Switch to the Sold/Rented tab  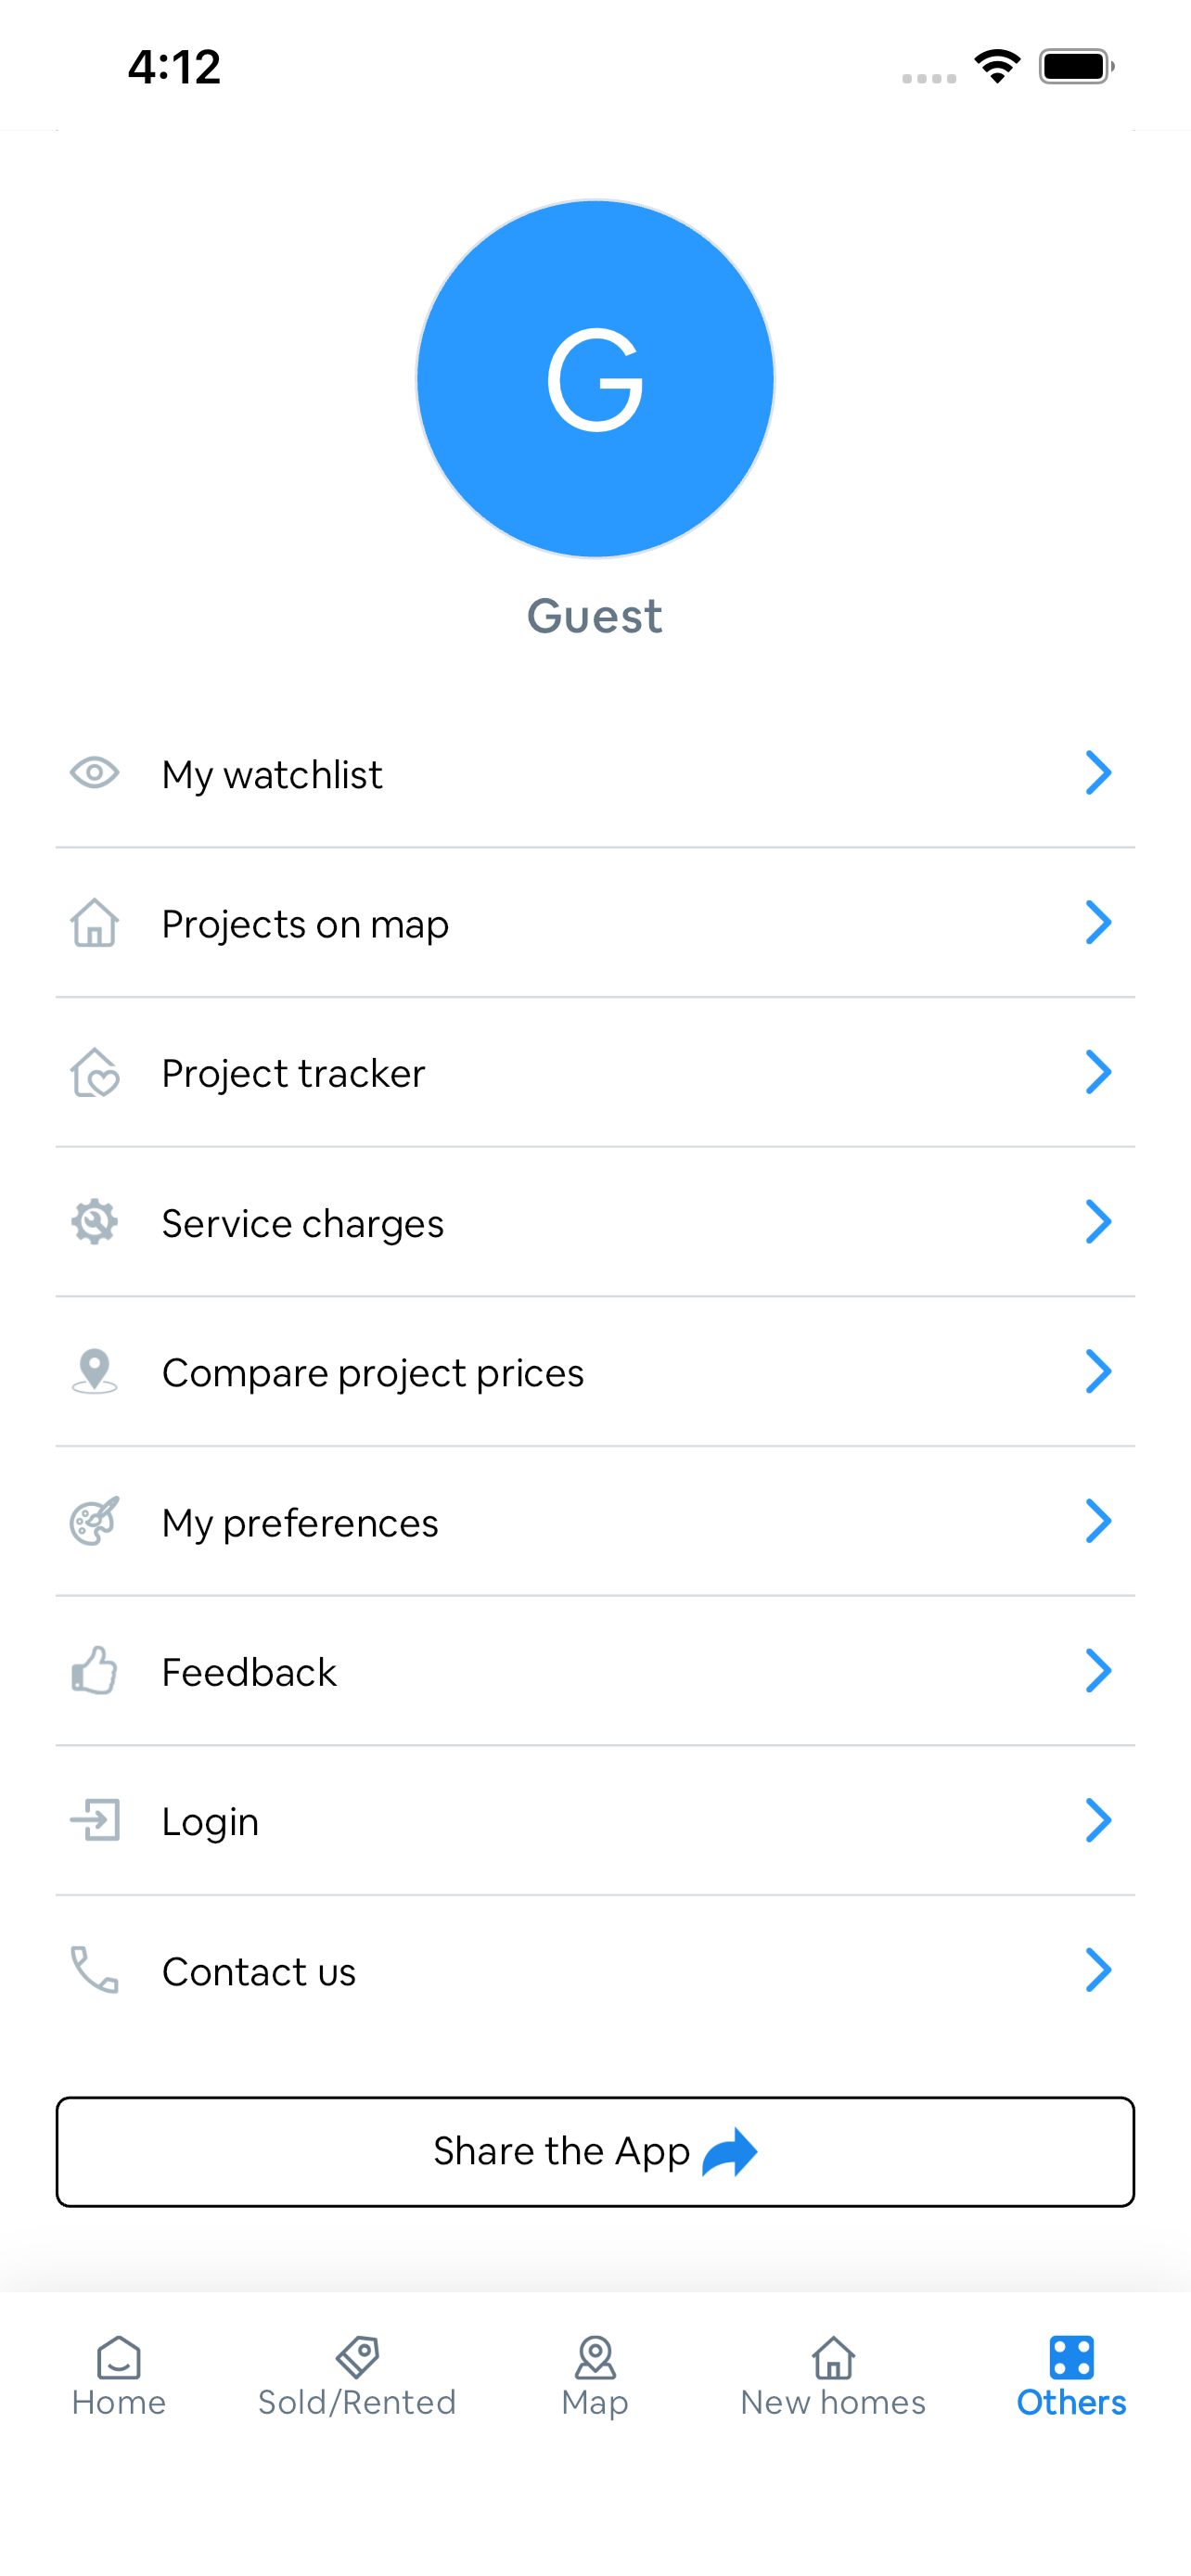click(x=357, y=2376)
